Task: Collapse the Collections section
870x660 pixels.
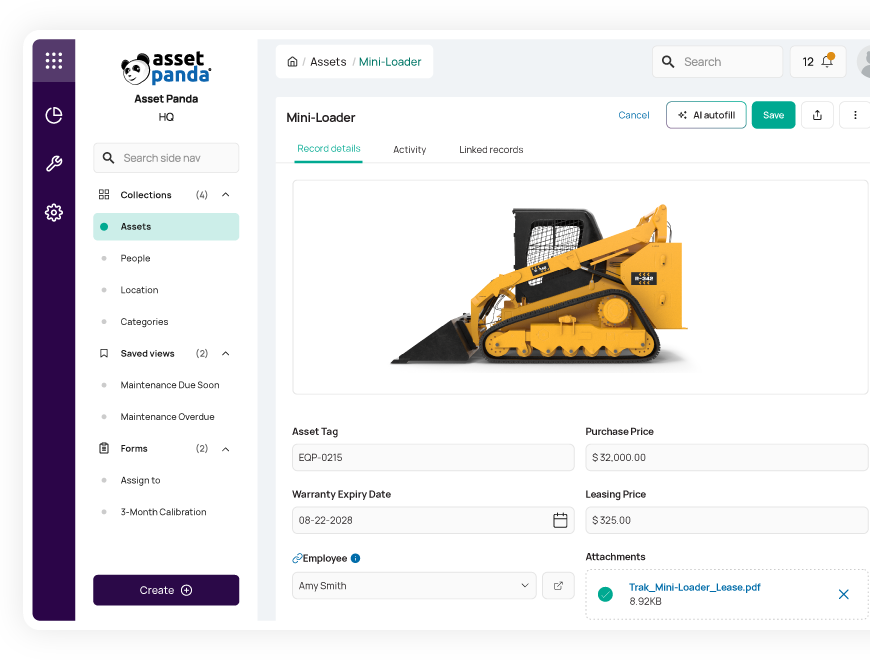Action: [x=226, y=195]
